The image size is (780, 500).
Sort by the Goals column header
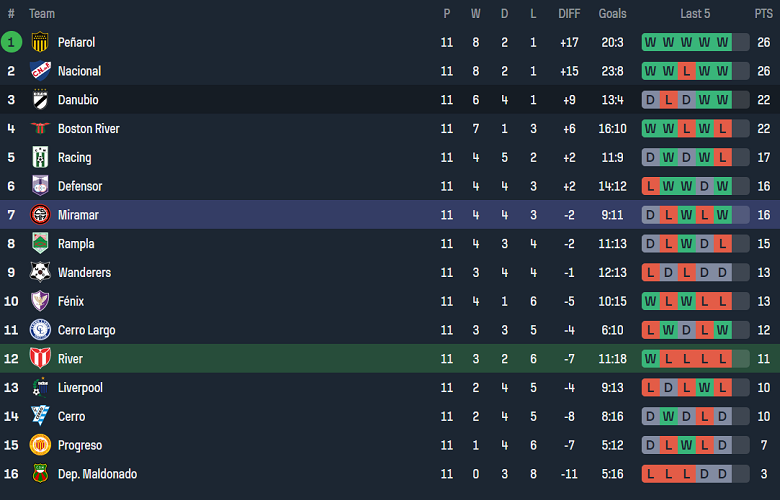point(612,14)
